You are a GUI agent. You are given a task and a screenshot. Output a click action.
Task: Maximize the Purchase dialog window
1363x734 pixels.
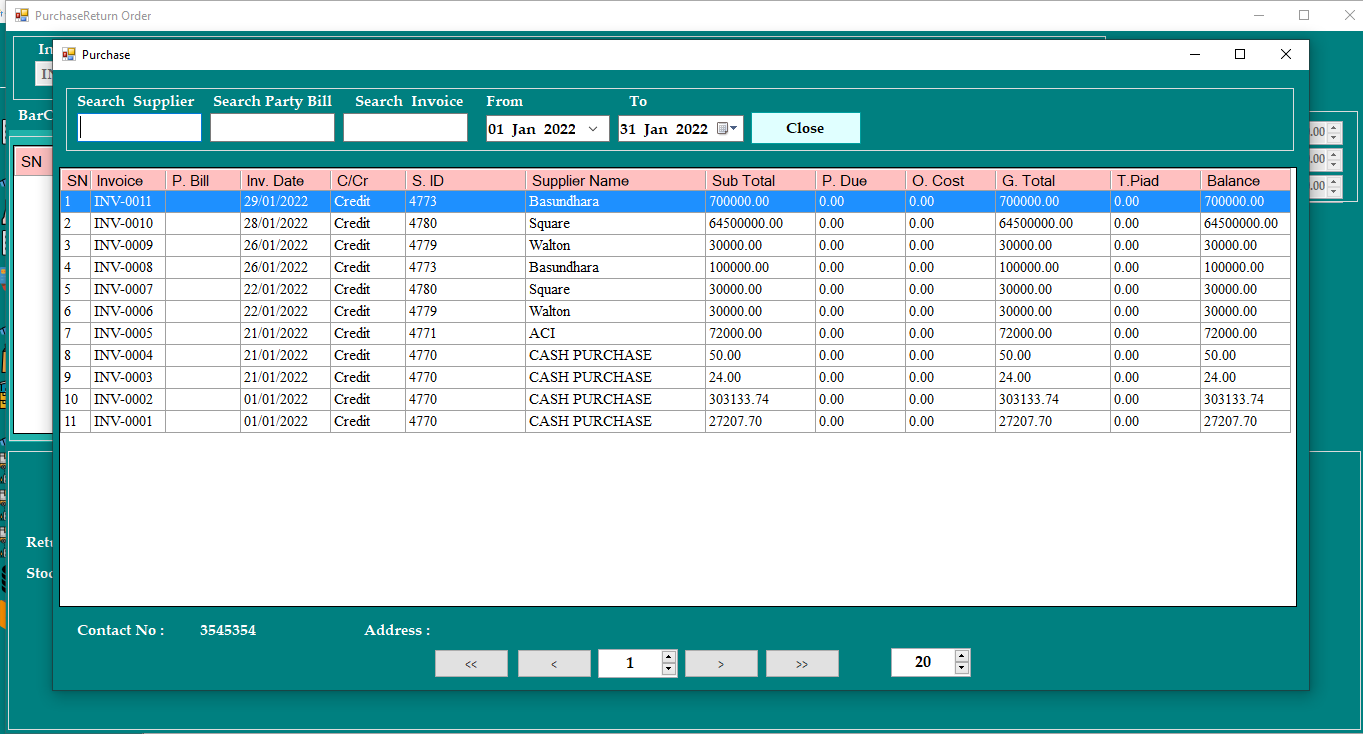tap(1240, 54)
